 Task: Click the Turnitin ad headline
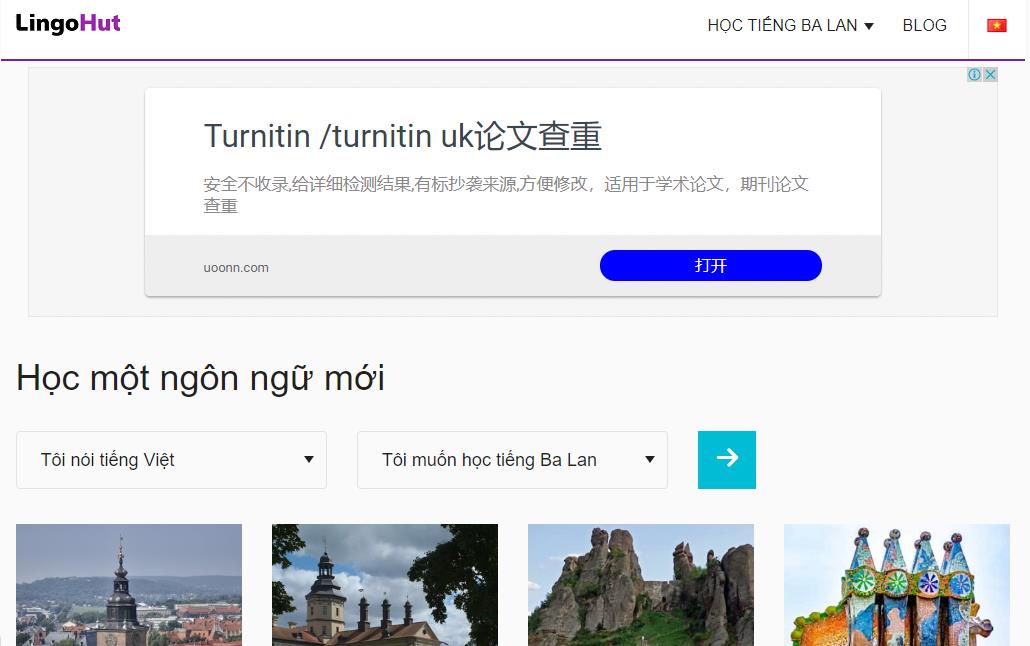tap(403, 136)
